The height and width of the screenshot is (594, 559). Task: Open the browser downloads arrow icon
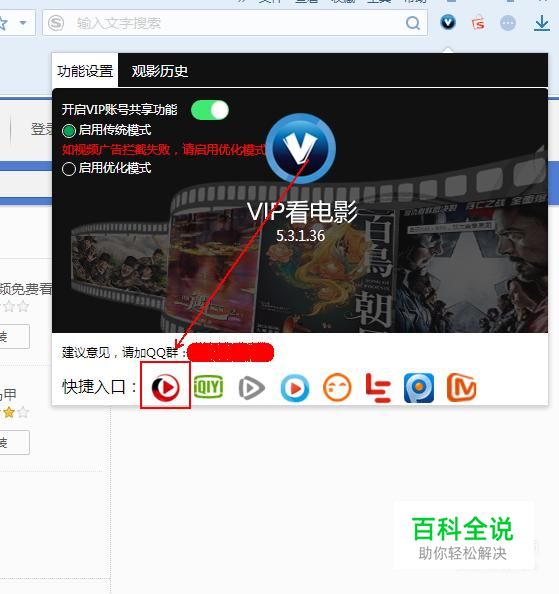tap(542, 23)
